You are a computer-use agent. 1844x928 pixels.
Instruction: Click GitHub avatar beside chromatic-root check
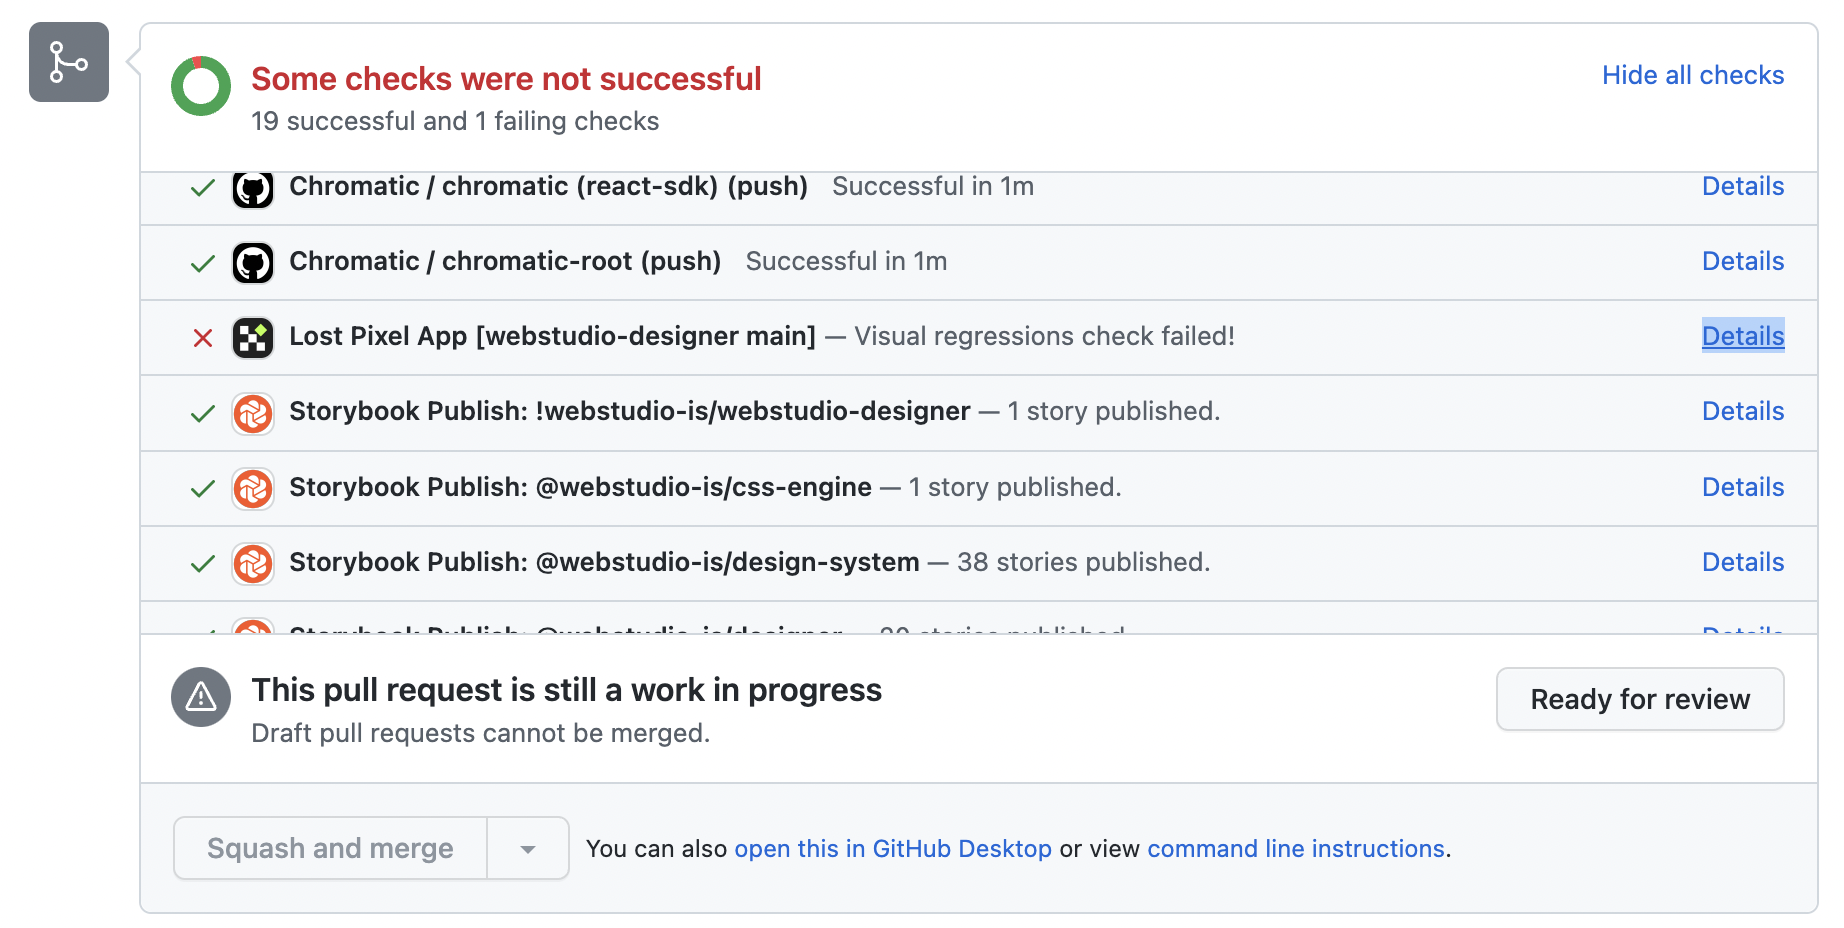coord(253,263)
